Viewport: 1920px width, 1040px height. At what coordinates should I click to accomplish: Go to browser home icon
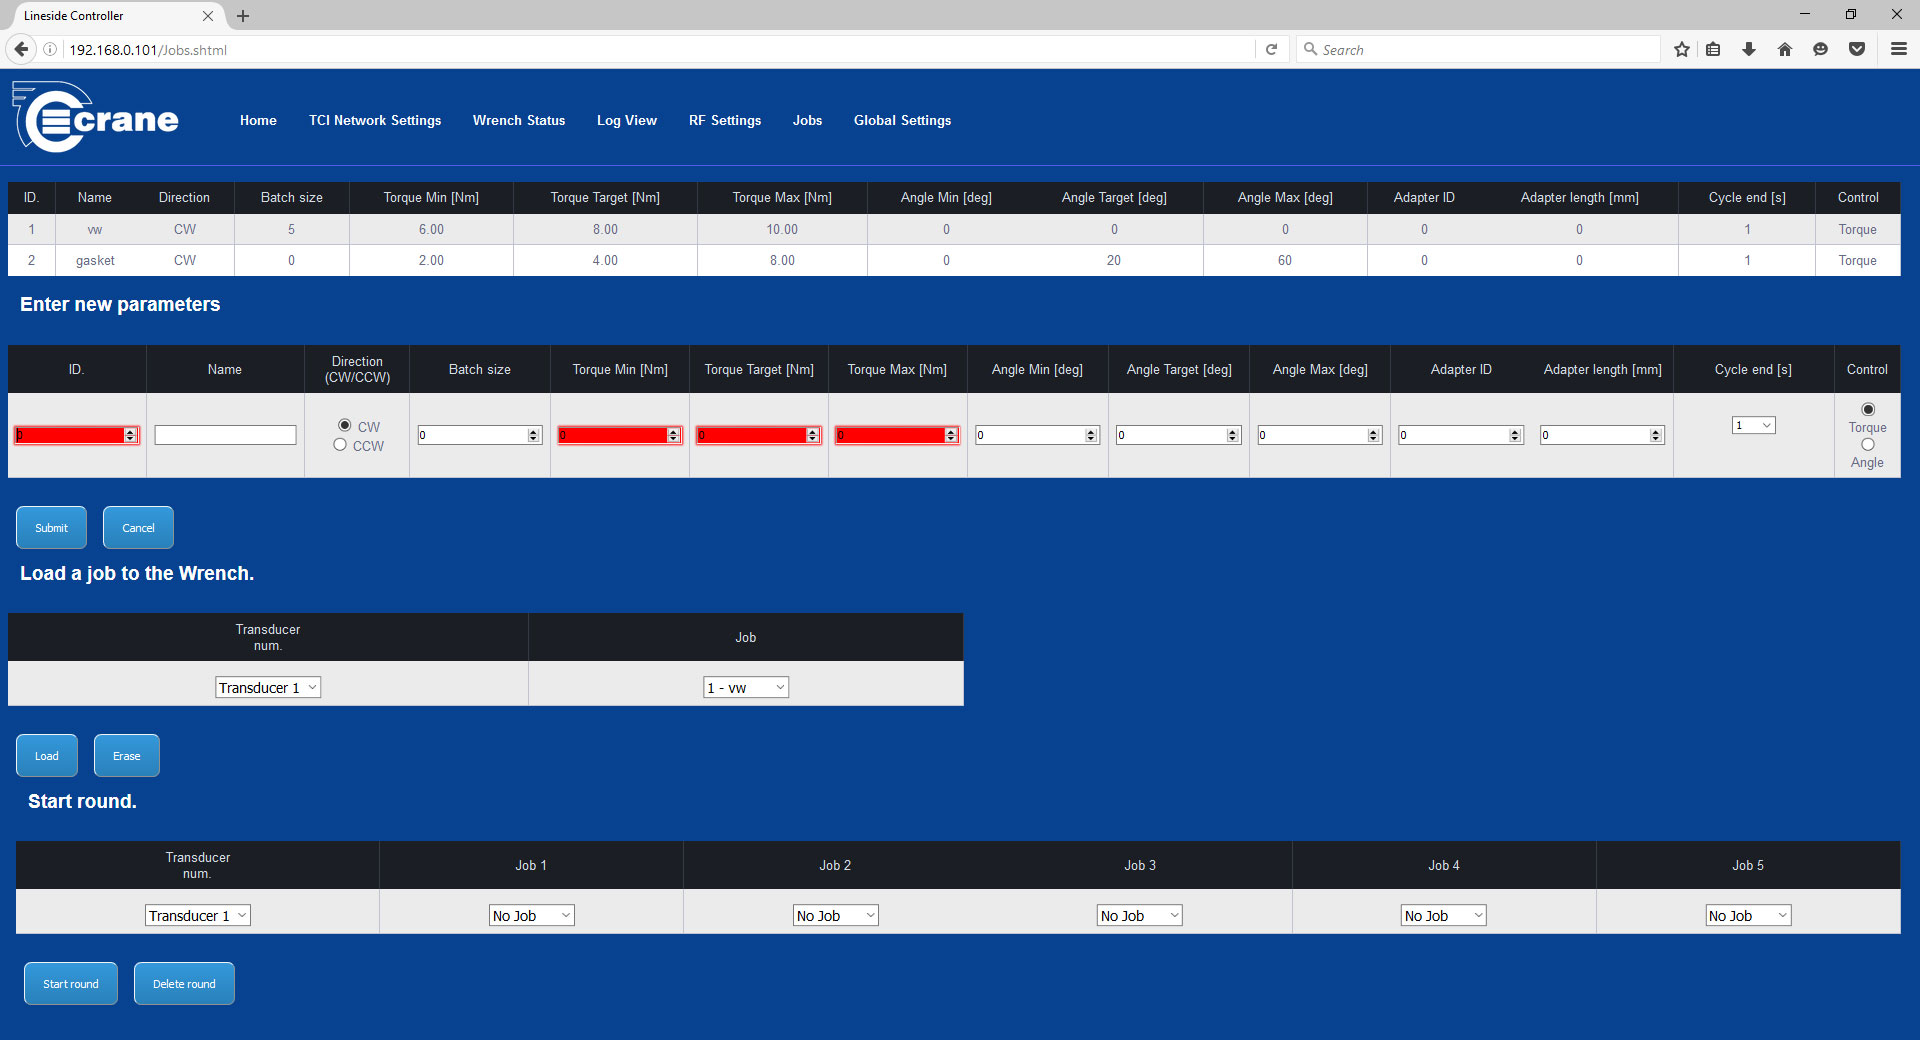(1785, 49)
